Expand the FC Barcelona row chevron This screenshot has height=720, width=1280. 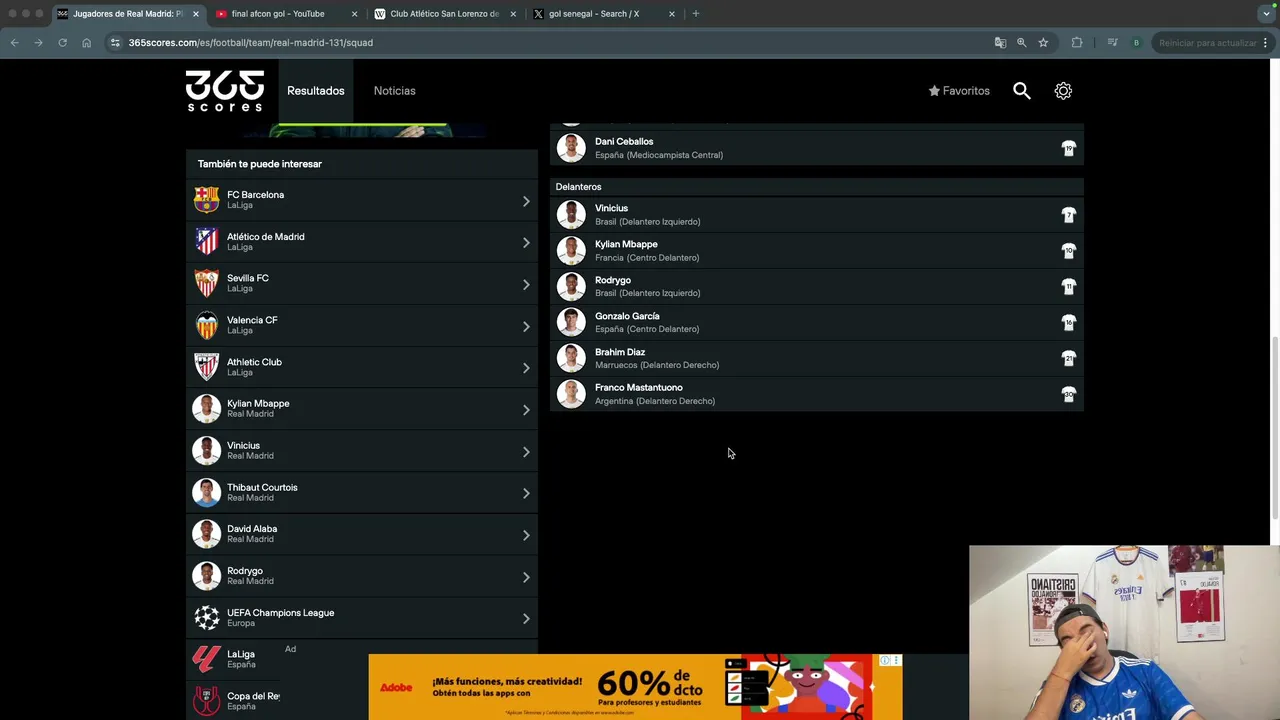(x=526, y=201)
